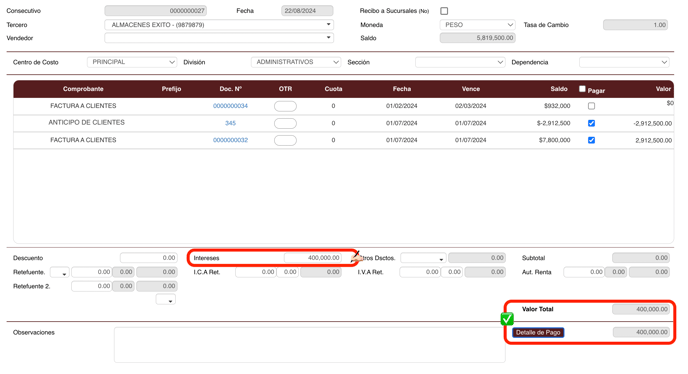The height and width of the screenshot is (374, 688).
Task: Expand the División ADMINISTRATIVOS dropdown
Action: [x=296, y=62]
